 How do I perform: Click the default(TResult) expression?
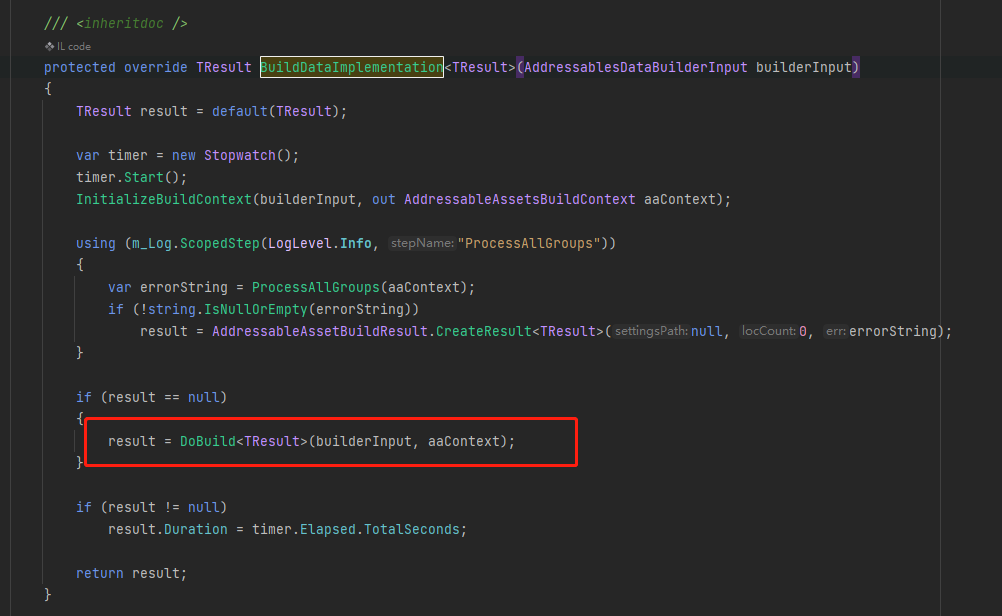[x=275, y=111]
